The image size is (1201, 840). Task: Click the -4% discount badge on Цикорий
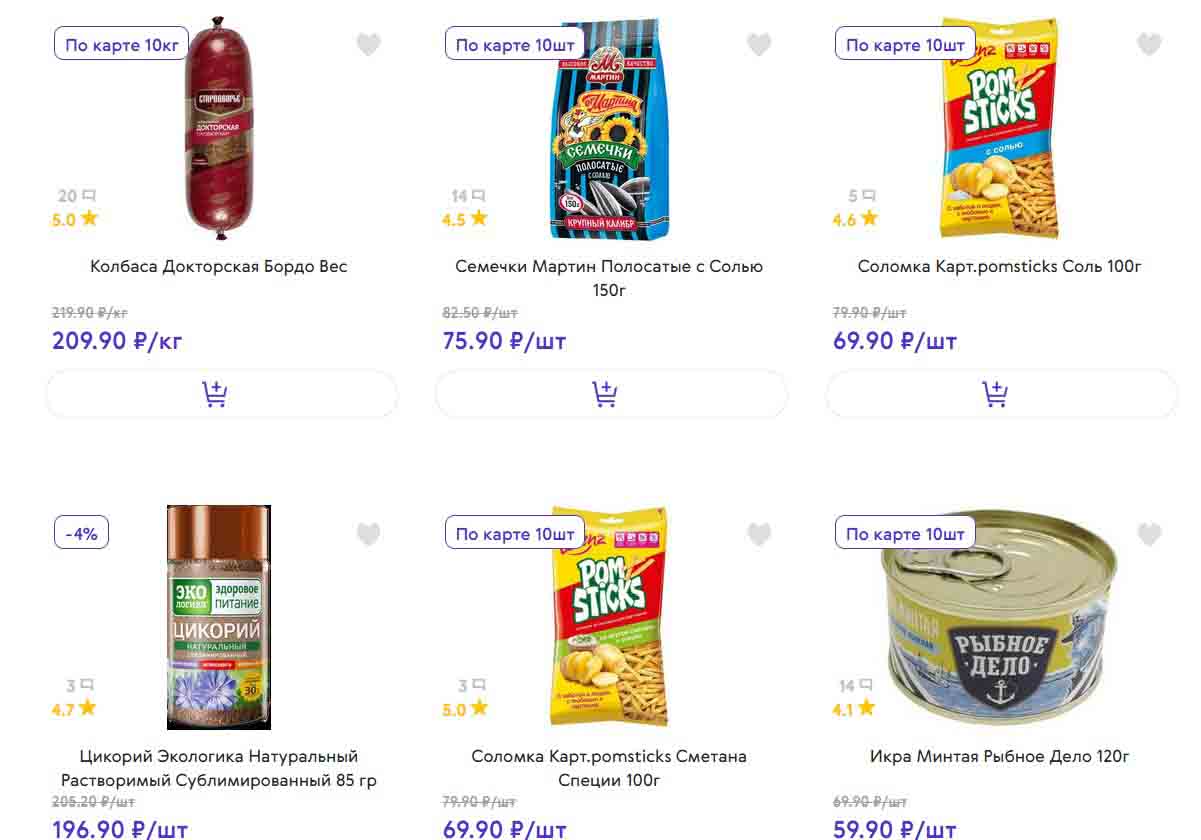81,534
